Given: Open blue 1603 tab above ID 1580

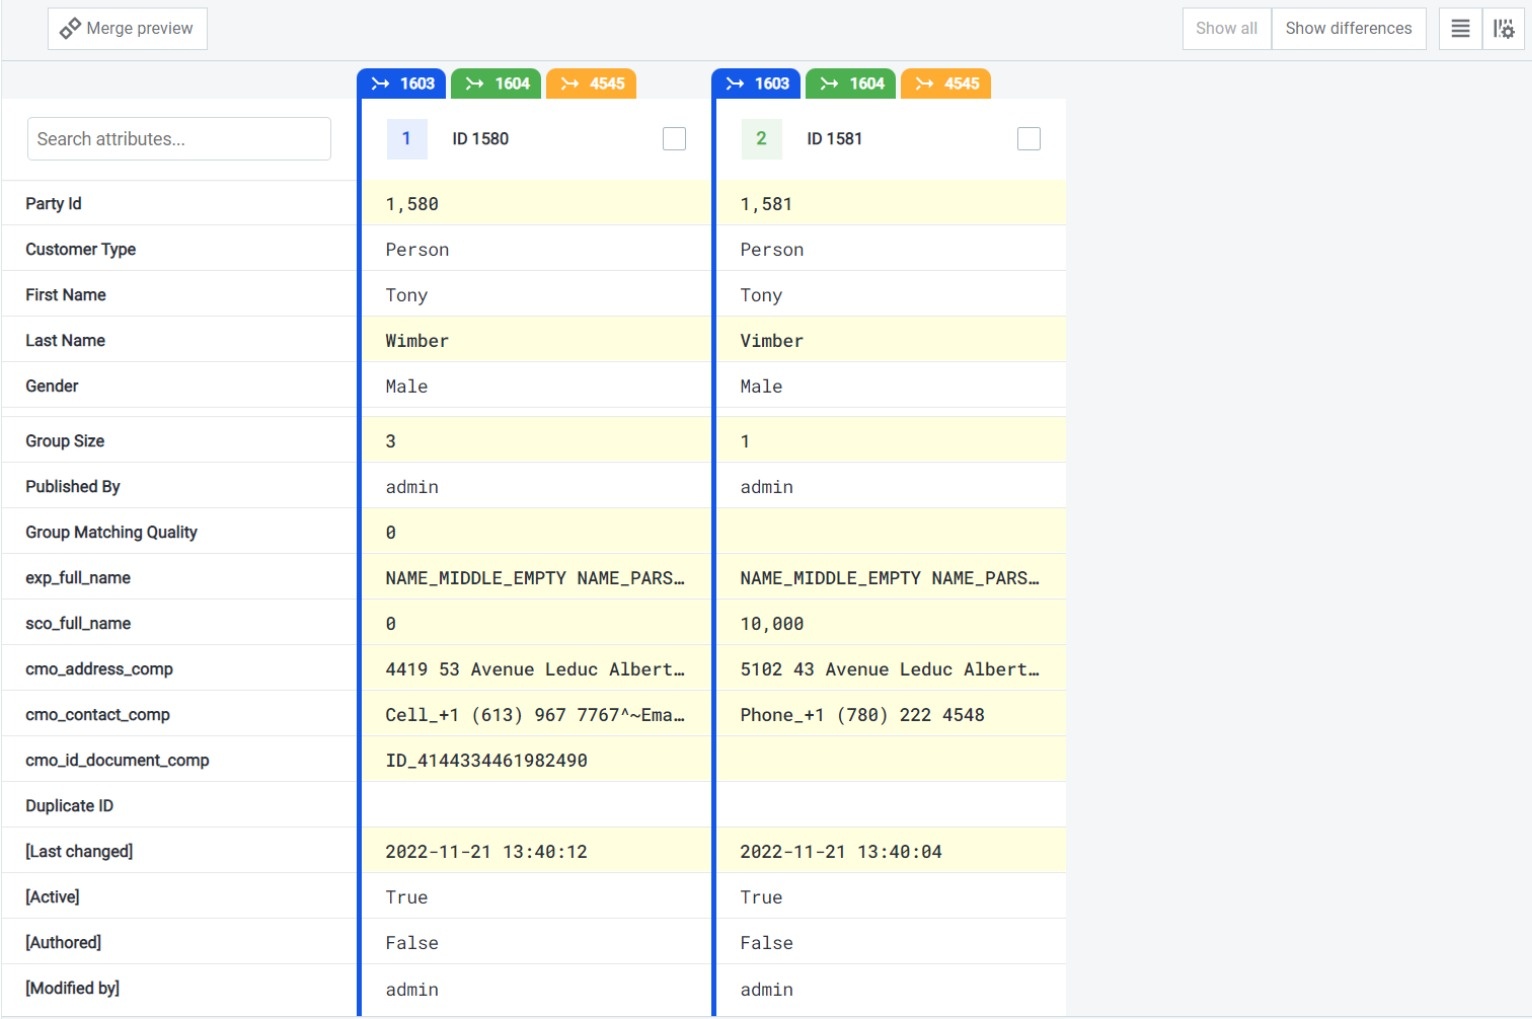Looking at the screenshot, I should (402, 84).
